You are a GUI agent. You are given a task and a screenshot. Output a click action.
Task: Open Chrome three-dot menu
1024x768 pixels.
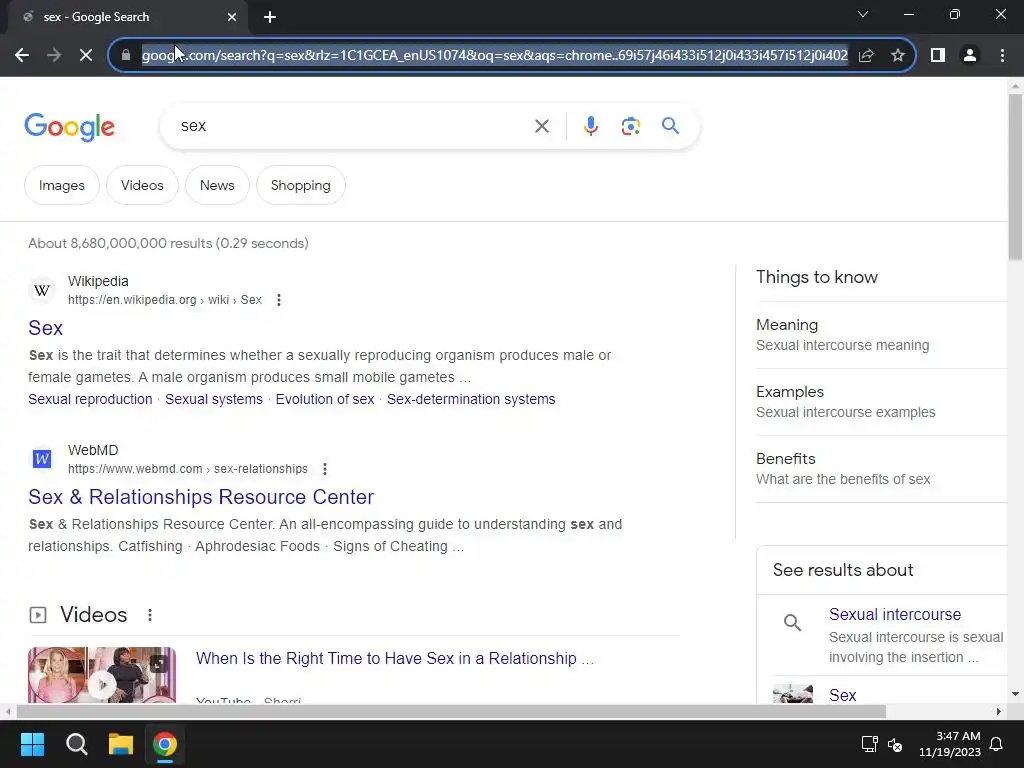(x=1002, y=56)
